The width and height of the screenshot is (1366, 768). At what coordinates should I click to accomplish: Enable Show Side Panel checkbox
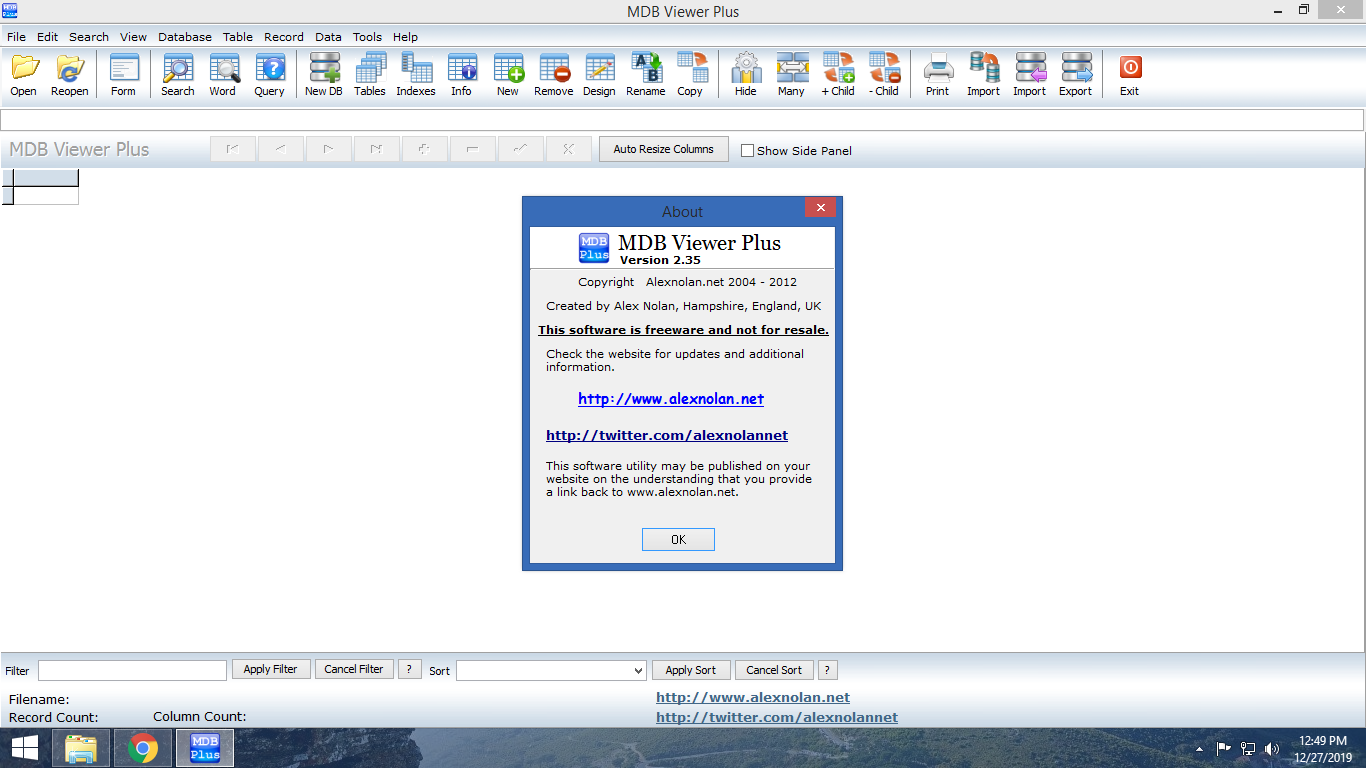(747, 151)
